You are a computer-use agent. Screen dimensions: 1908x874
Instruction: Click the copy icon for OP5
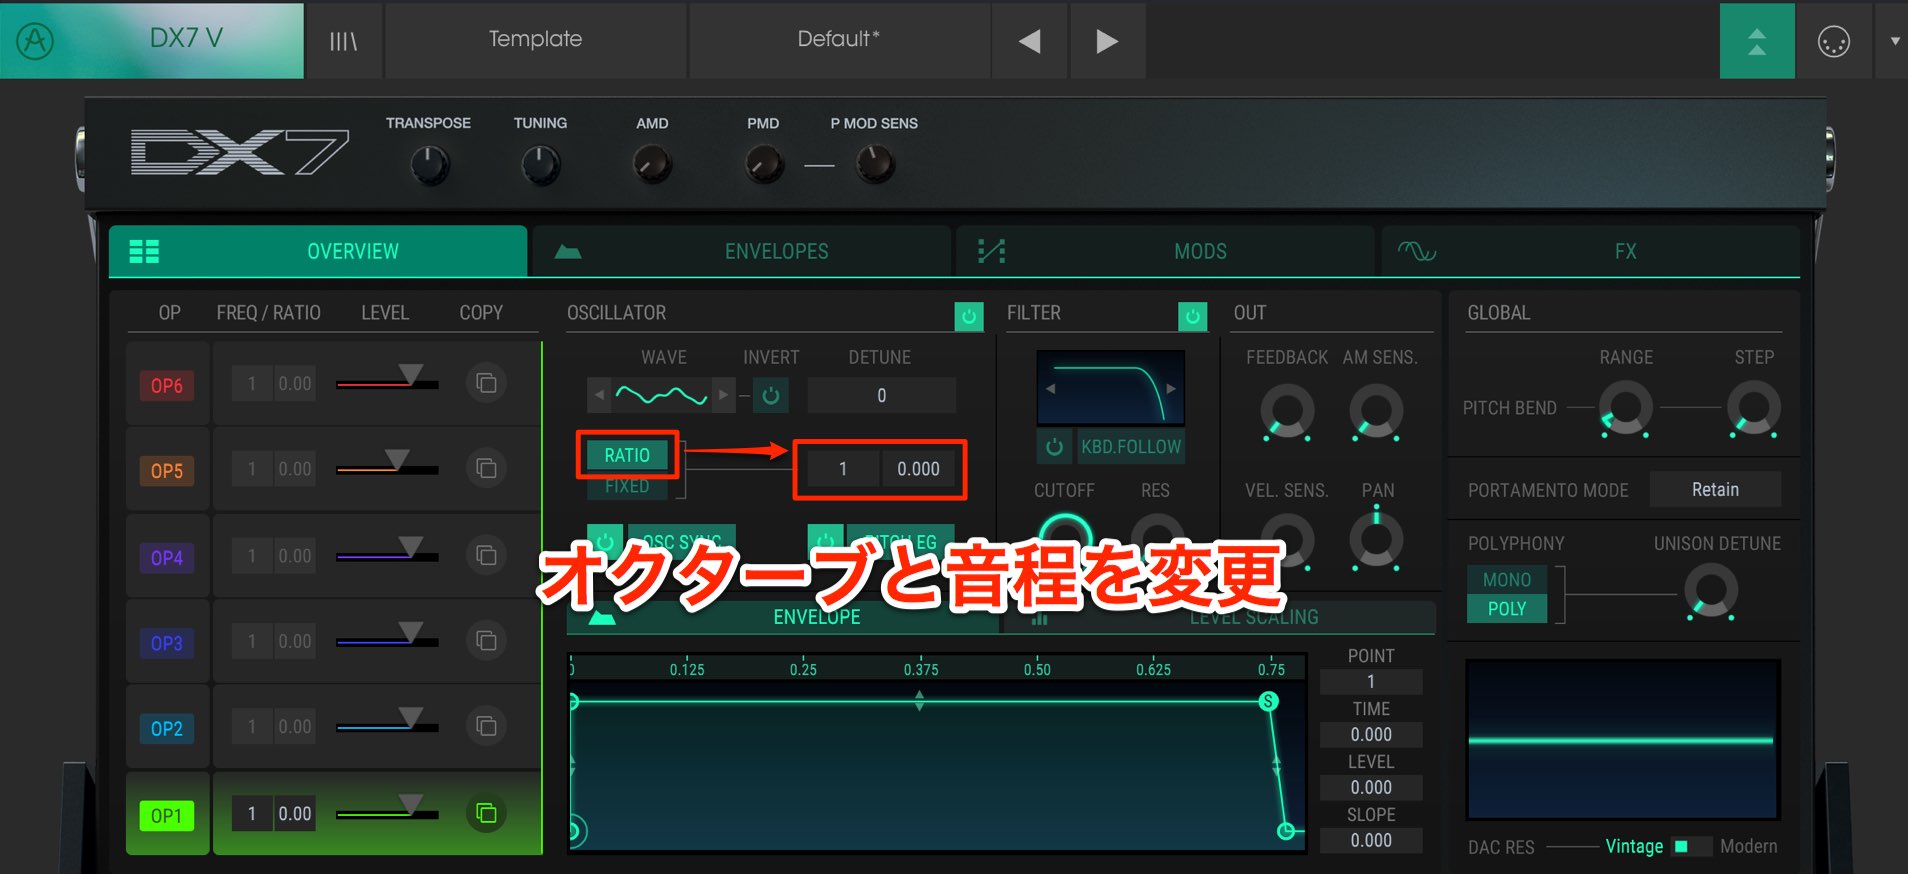(487, 468)
